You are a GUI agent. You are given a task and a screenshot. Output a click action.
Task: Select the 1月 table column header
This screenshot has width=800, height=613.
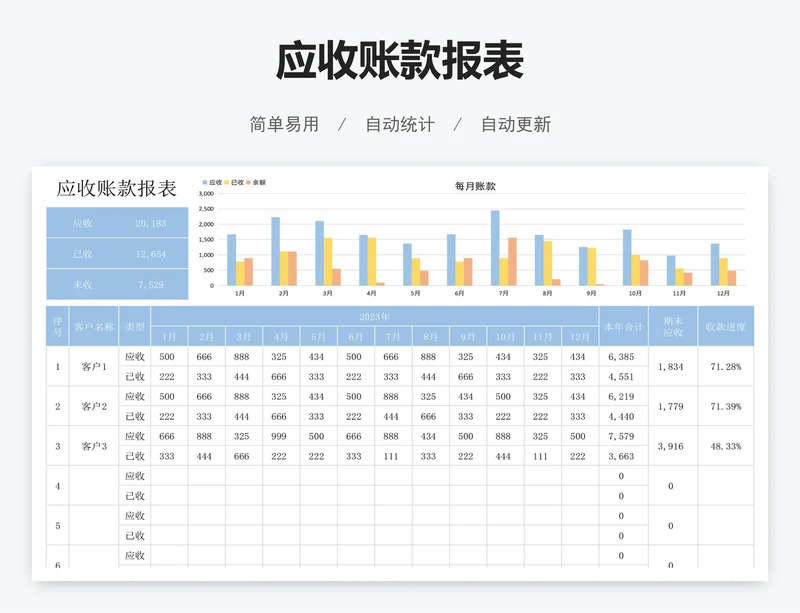click(169, 337)
